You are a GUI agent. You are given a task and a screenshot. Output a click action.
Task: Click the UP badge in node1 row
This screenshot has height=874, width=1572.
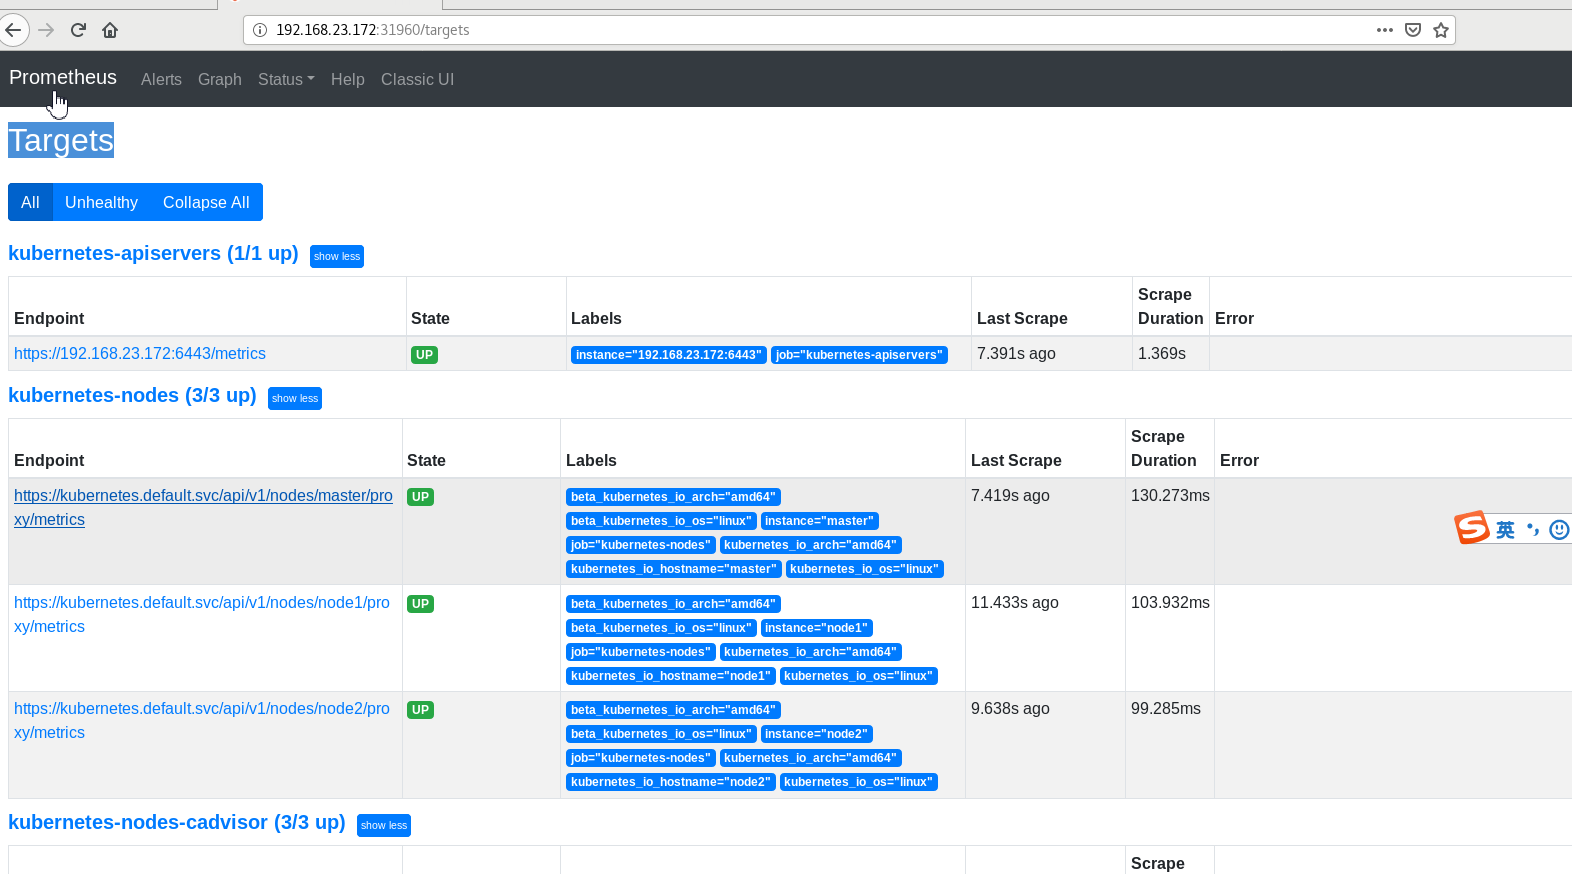(420, 604)
